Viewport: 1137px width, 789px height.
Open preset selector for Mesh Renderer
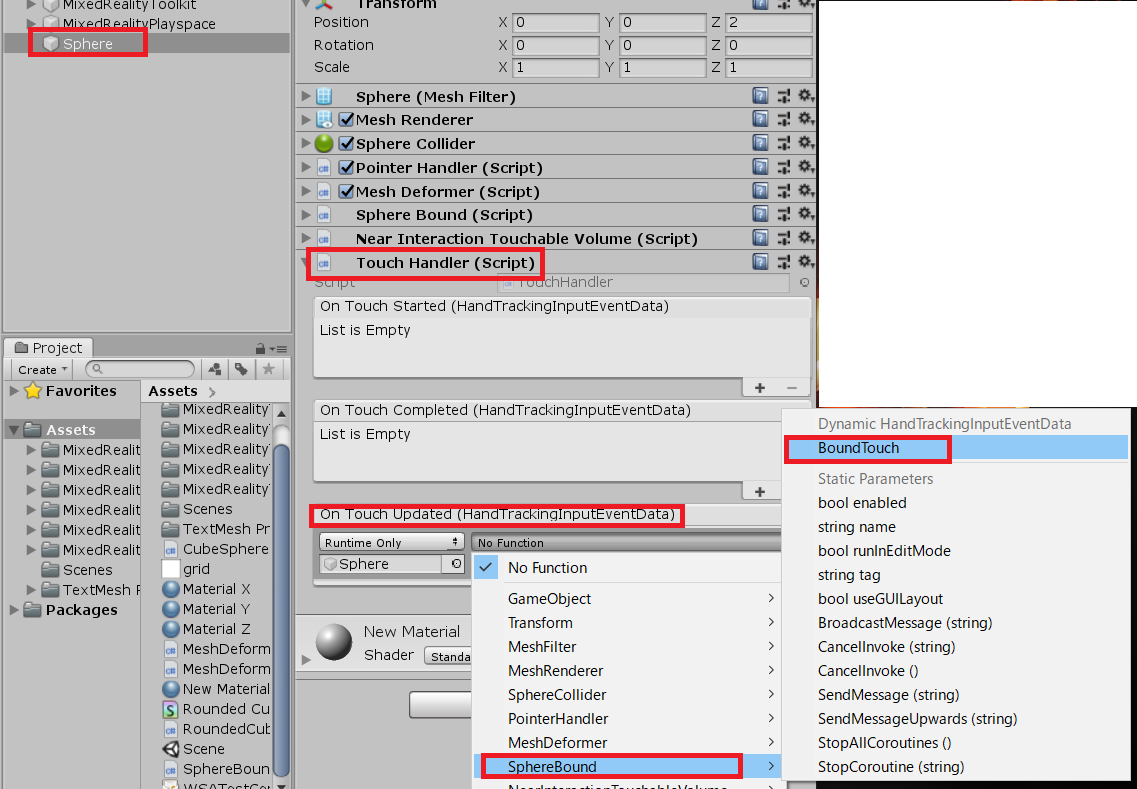[x=784, y=120]
